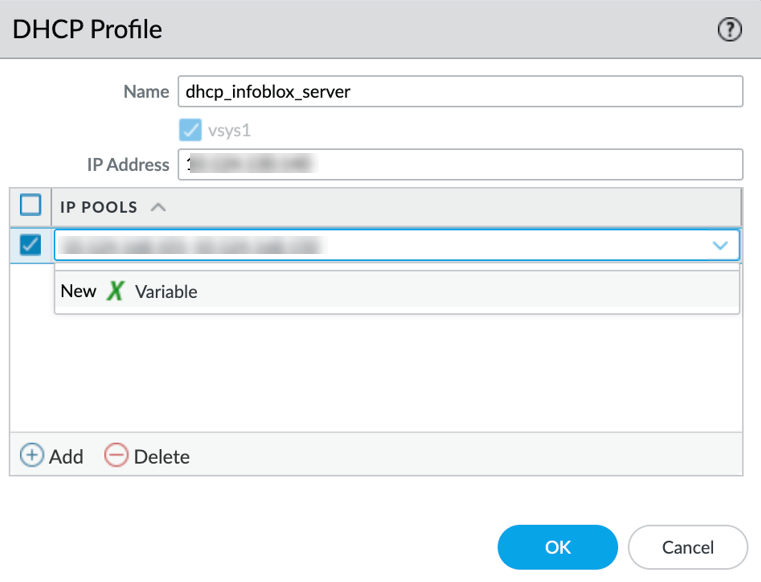Screen dimensions: 761x582
Task: Click the Add label text
Action: 66,457
